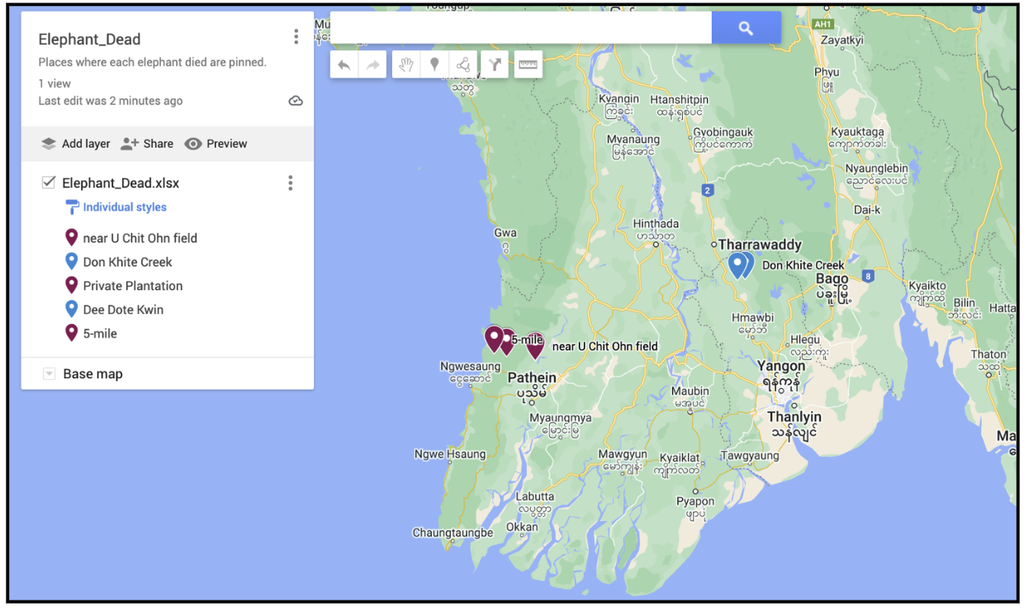Uncheck the Elephant_Dead.xlsx layer checkbox
This screenshot has height=608, width=1024.
pos(48,182)
